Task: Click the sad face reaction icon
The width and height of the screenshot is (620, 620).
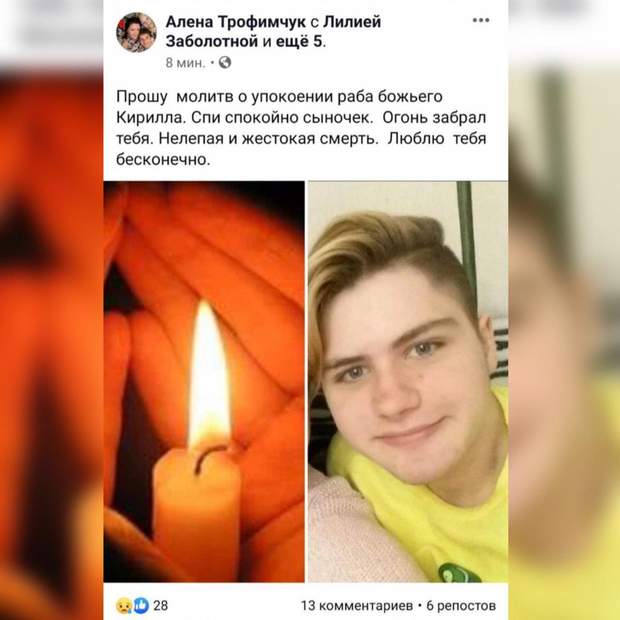Action: coord(124,605)
